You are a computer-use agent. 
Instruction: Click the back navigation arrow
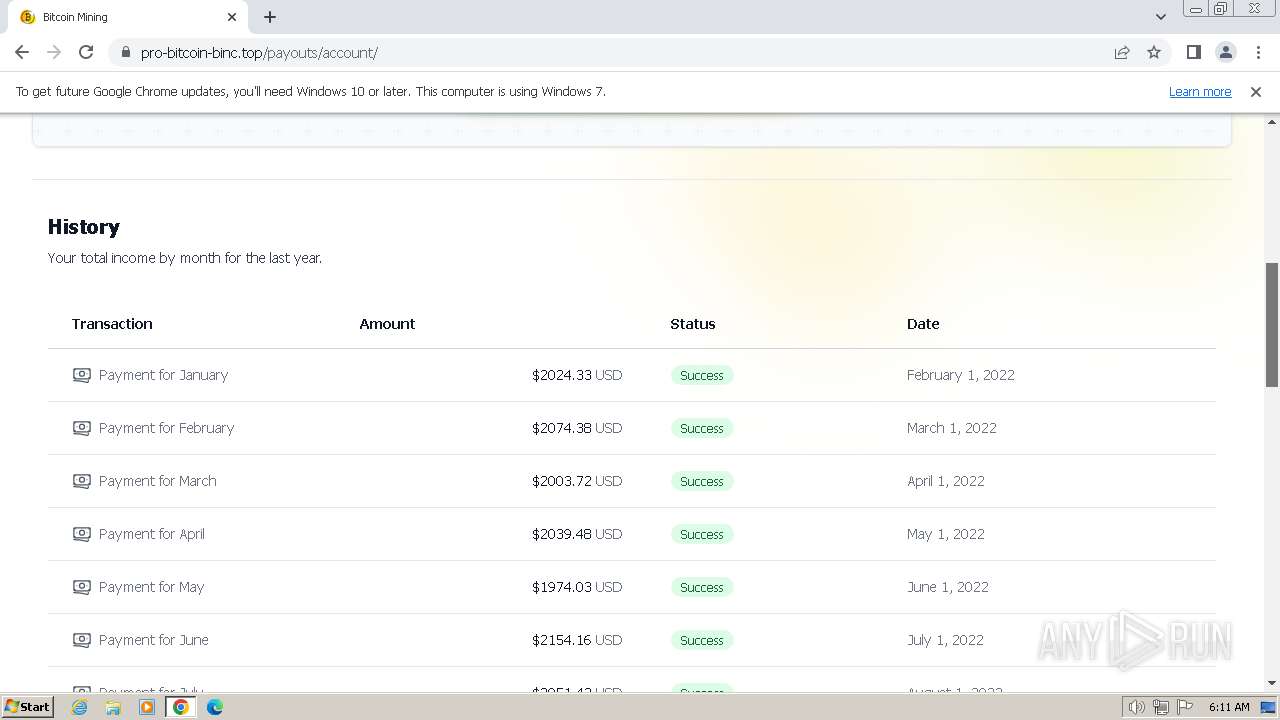click(x=22, y=52)
